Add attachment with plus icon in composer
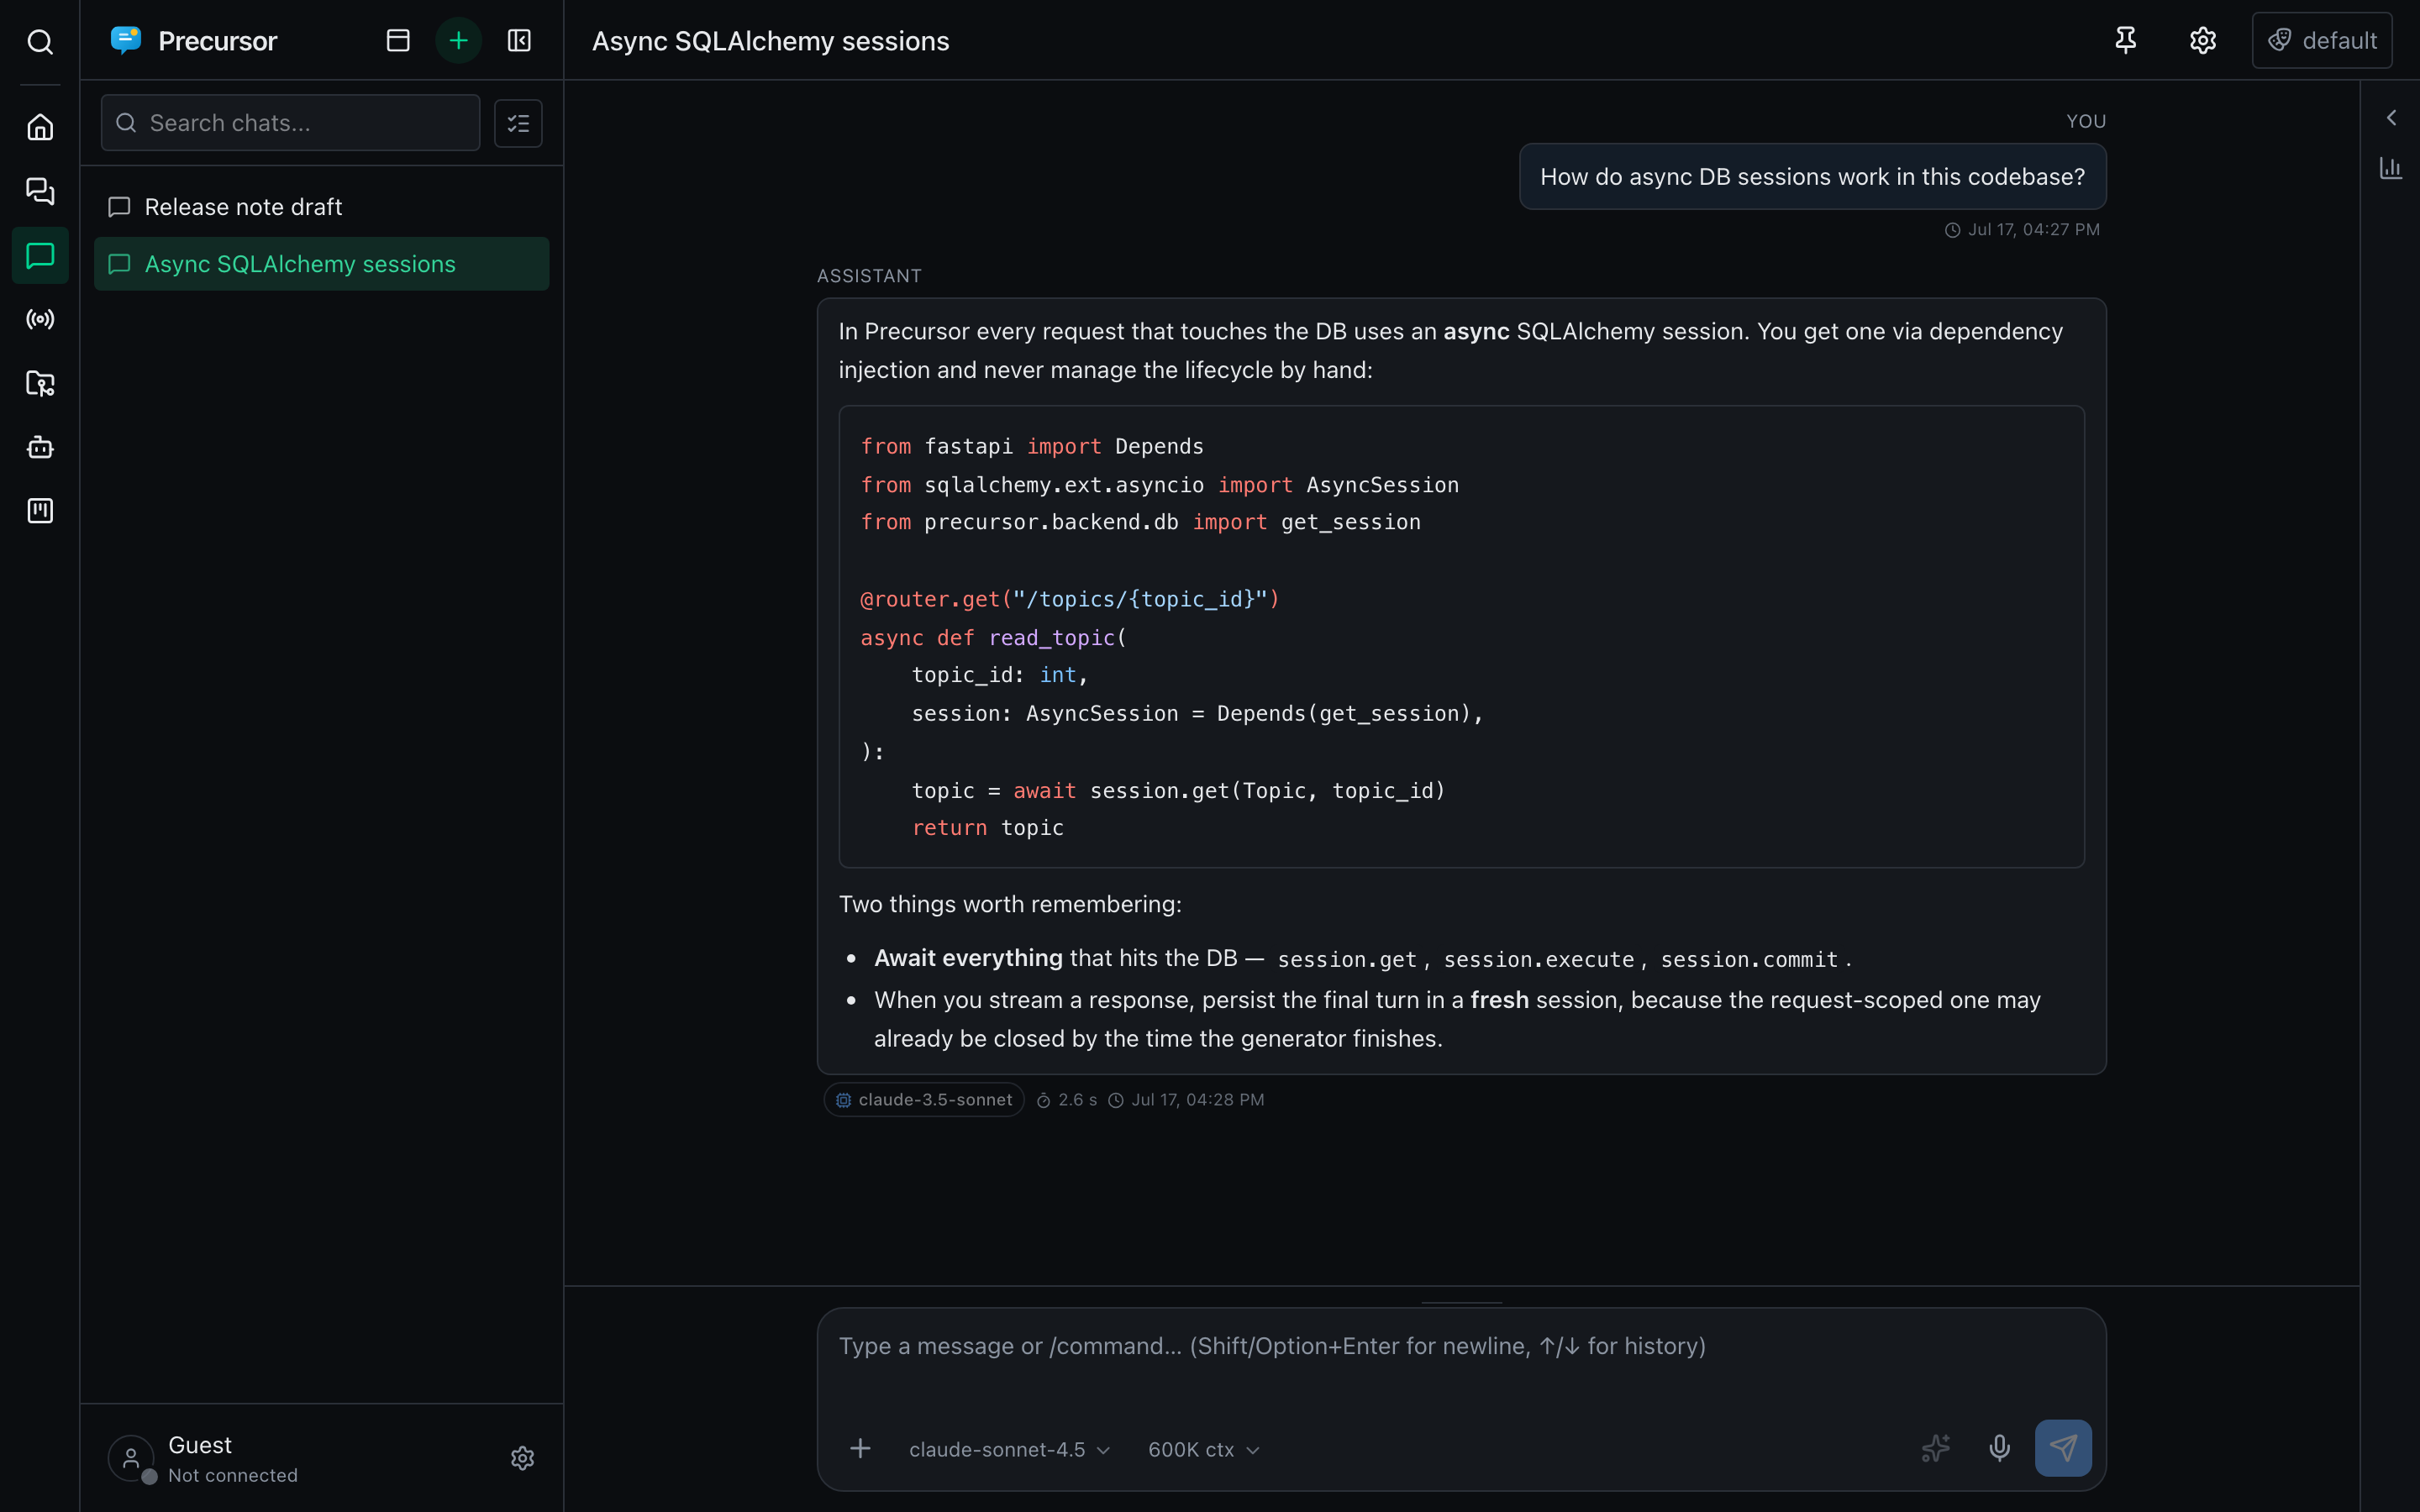This screenshot has width=2420, height=1512. click(x=860, y=1448)
